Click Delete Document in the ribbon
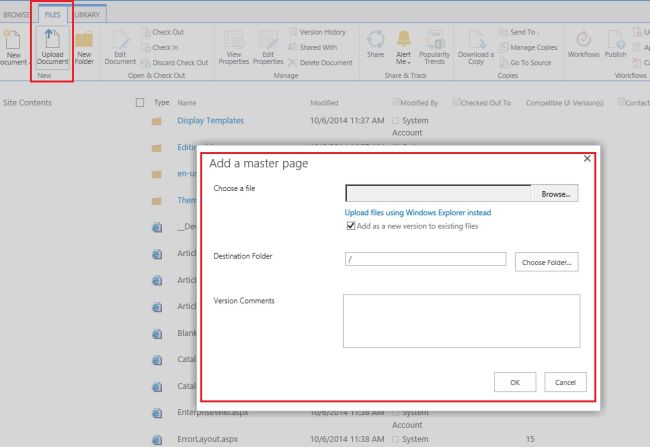This screenshot has height=447, width=650. coord(320,63)
